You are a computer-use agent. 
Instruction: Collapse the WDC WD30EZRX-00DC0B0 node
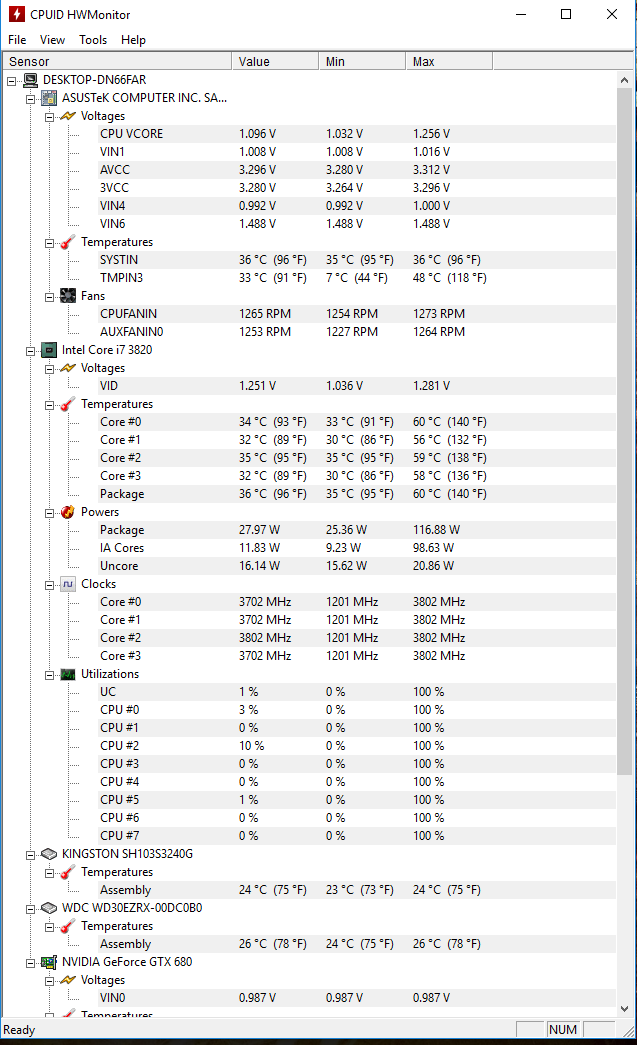click(x=30, y=909)
